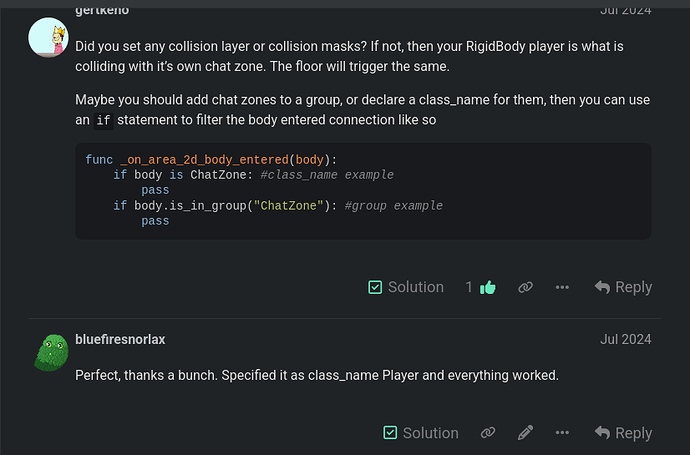
Task: Open bluefiresnorlax username link
Action: [120, 339]
